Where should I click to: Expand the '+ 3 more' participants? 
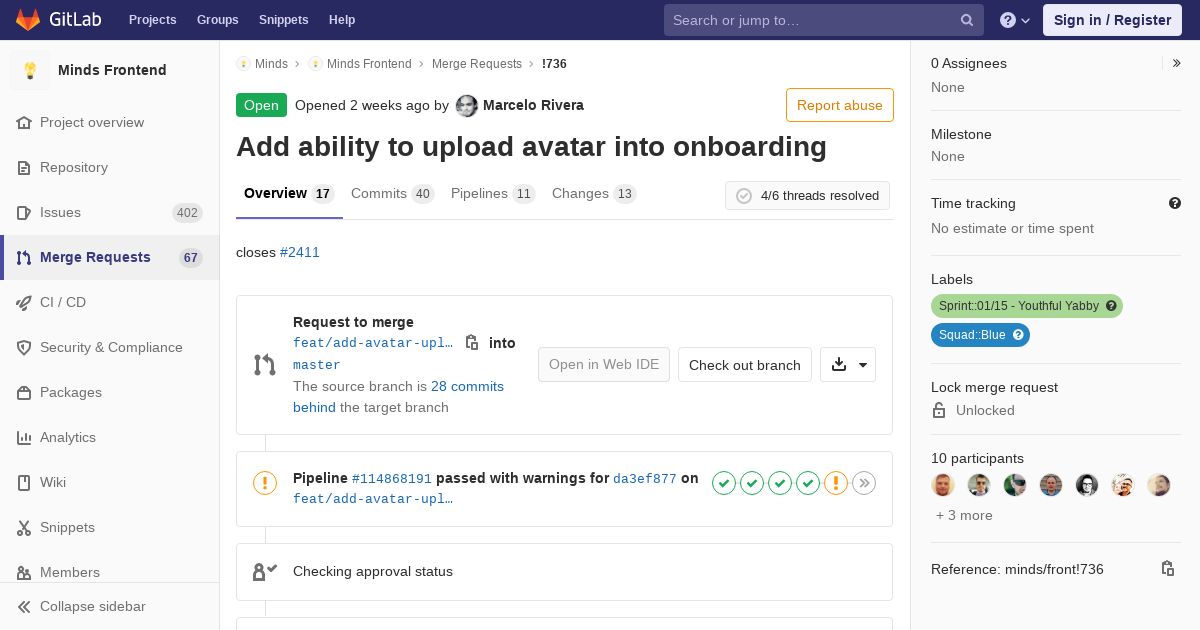click(x=964, y=515)
